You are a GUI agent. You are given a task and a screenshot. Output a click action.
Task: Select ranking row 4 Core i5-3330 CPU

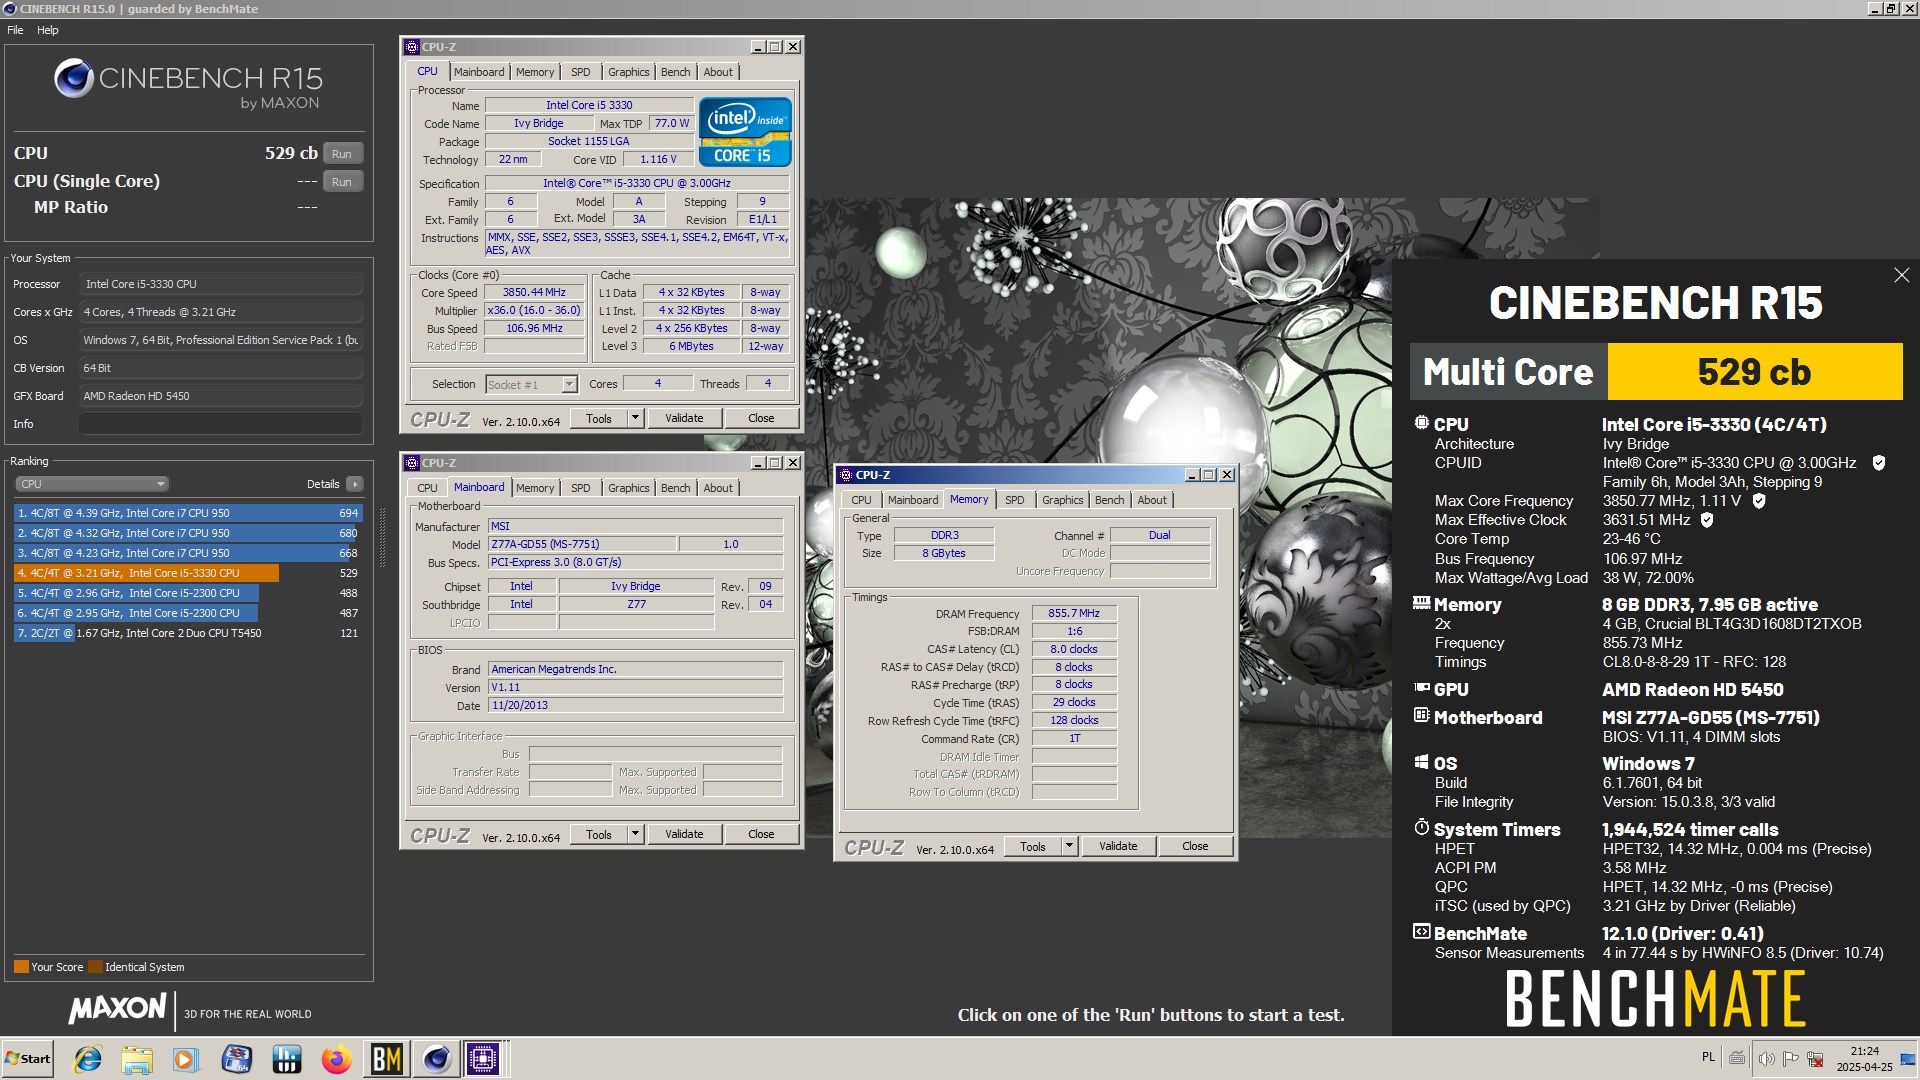[x=187, y=573]
